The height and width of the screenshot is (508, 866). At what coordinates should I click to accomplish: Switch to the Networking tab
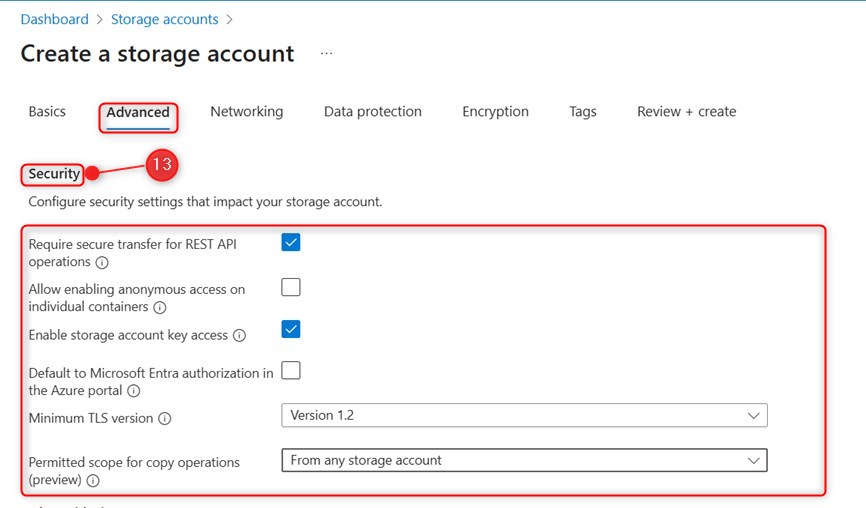pos(246,112)
